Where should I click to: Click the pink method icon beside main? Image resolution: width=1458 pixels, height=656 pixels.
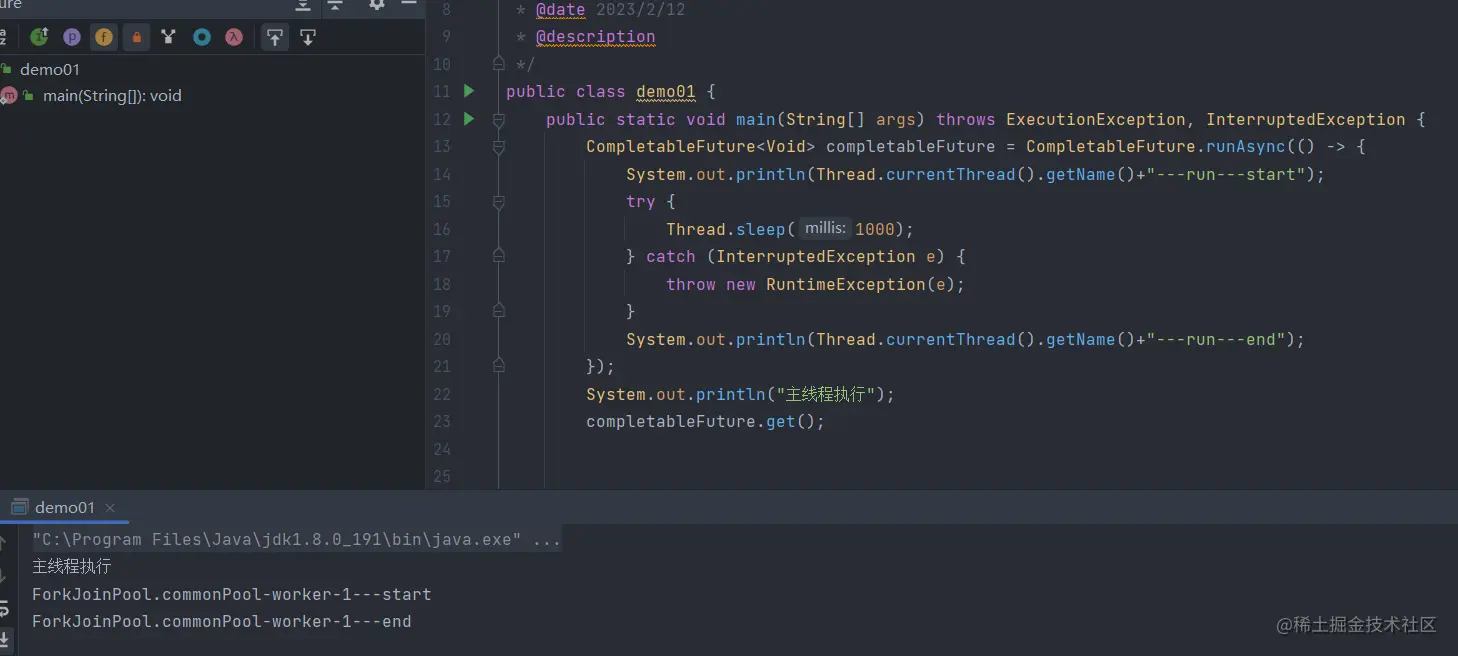[9, 96]
